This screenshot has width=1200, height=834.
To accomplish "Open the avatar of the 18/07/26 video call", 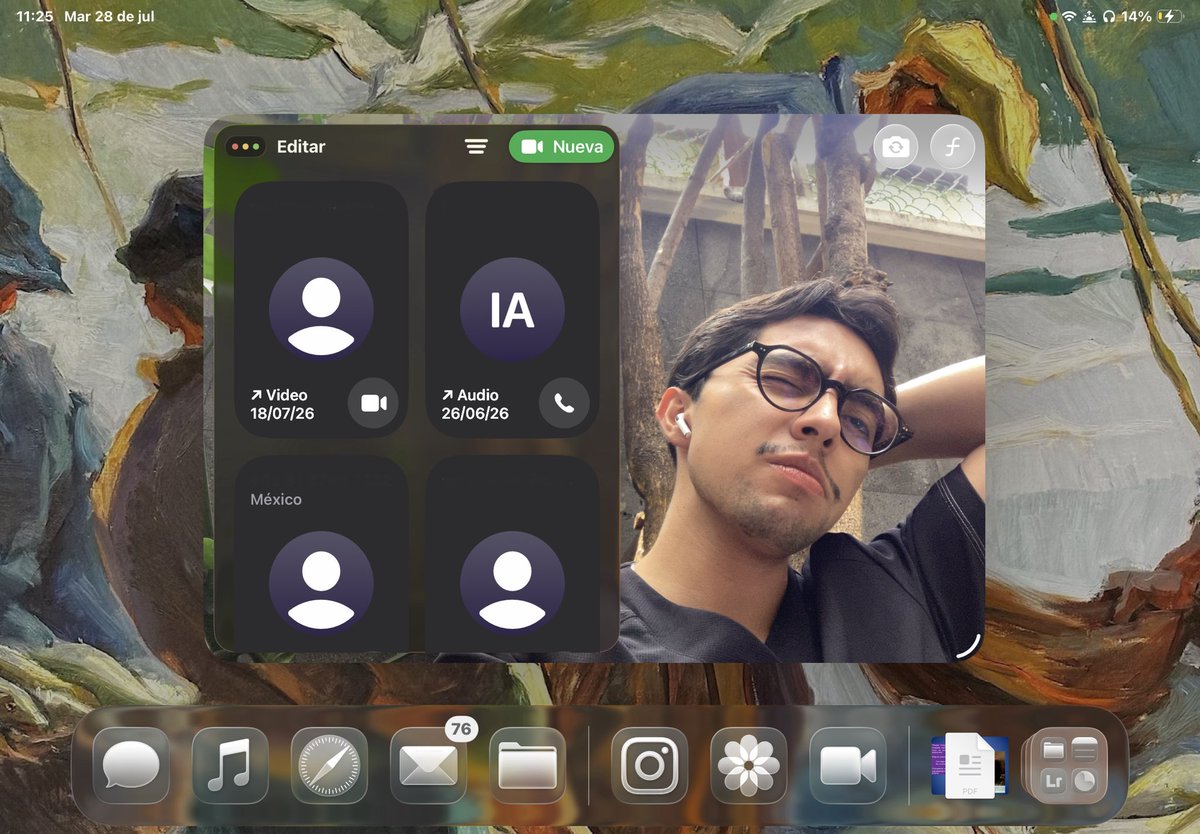I will click(321, 310).
